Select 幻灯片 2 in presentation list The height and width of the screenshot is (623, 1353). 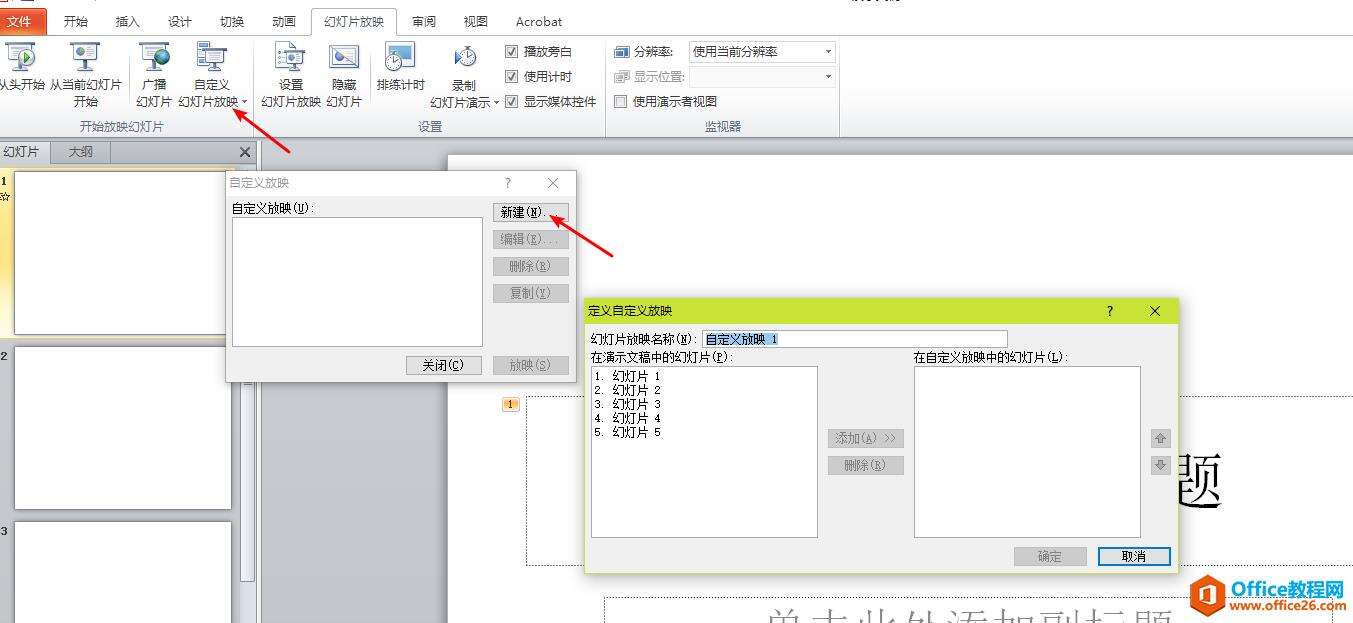[x=627, y=390]
